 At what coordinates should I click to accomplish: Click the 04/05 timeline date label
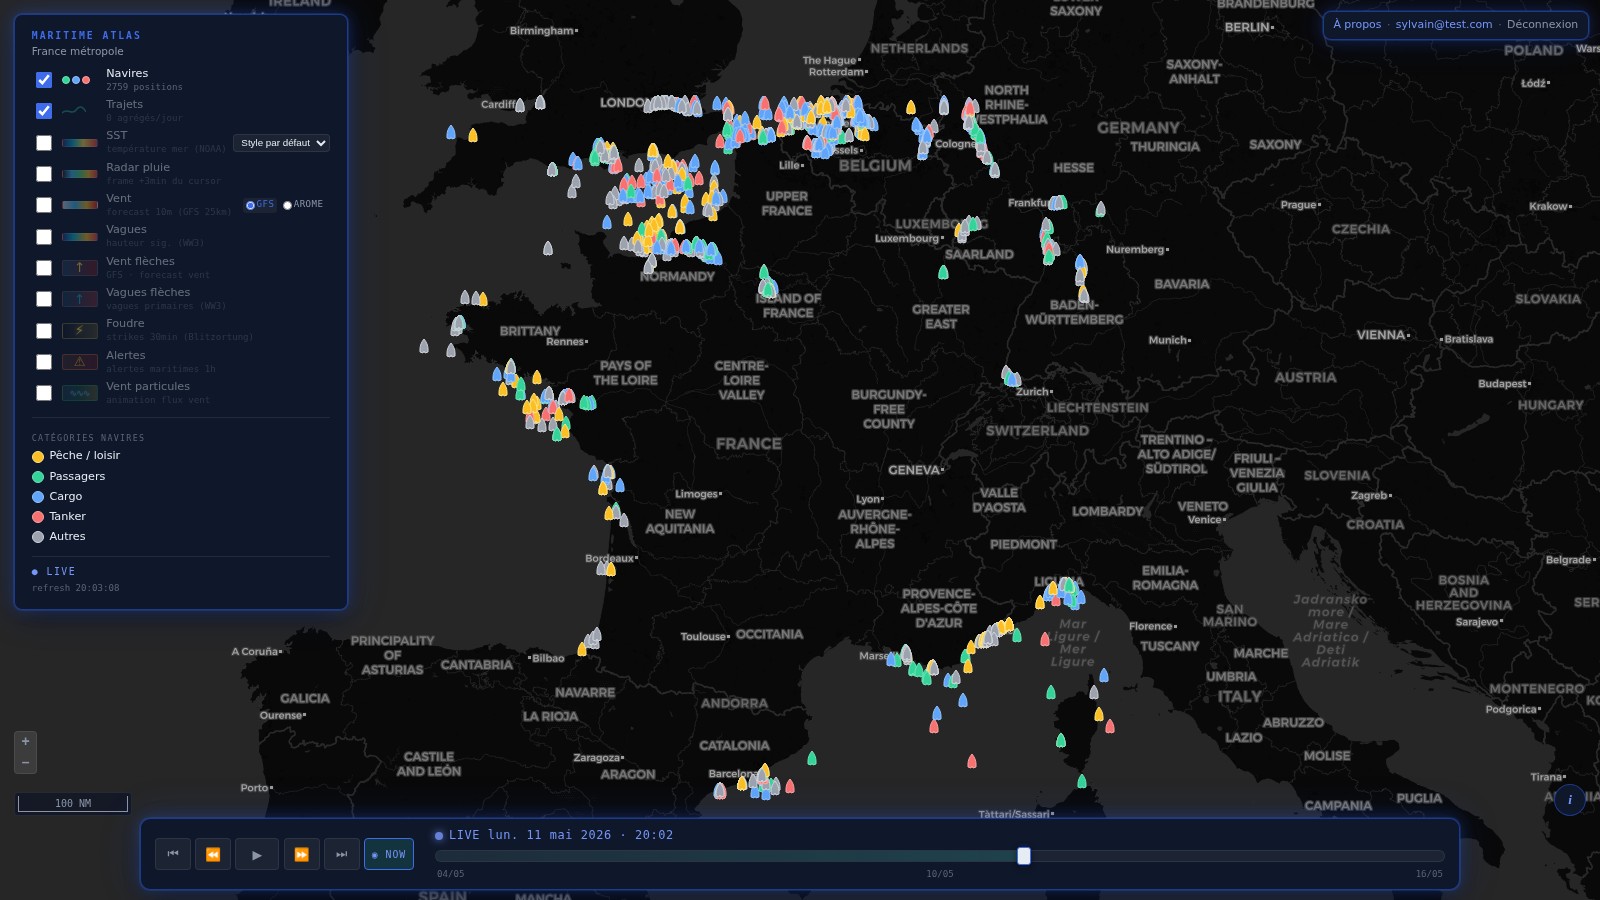click(451, 874)
